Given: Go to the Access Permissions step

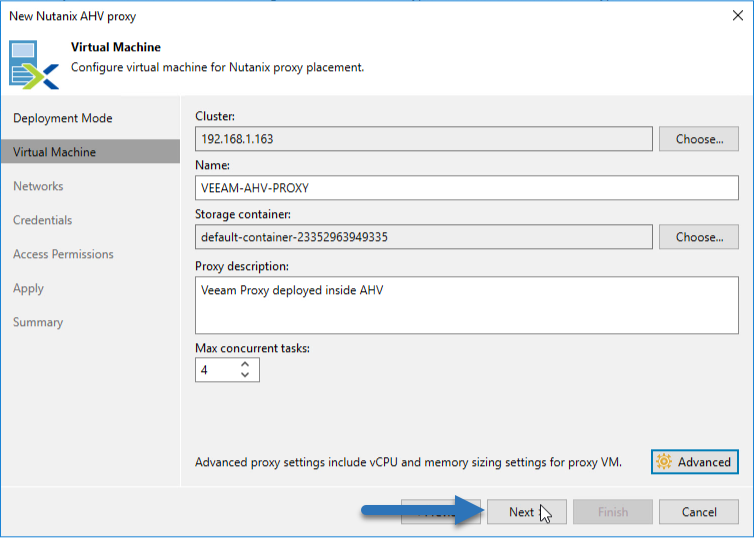Looking at the screenshot, I should pyautogui.click(x=63, y=254).
